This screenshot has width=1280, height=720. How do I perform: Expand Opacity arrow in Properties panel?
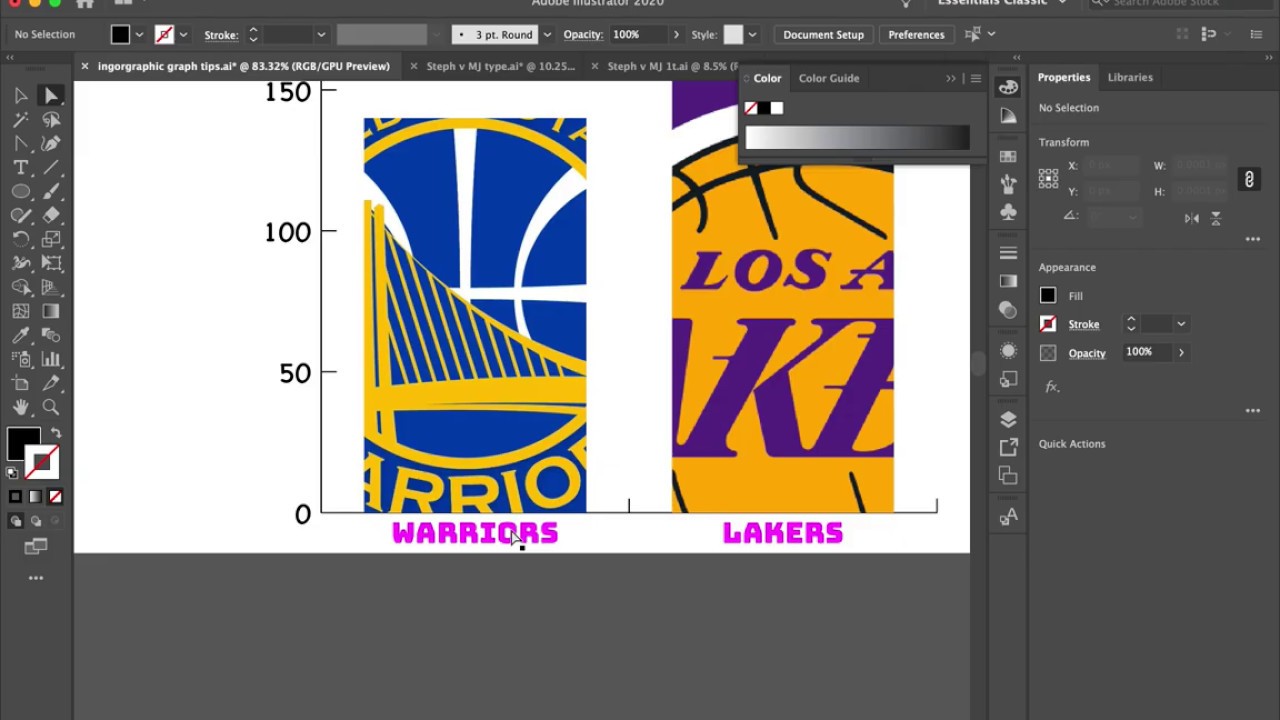pyautogui.click(x=1181, y=352)
